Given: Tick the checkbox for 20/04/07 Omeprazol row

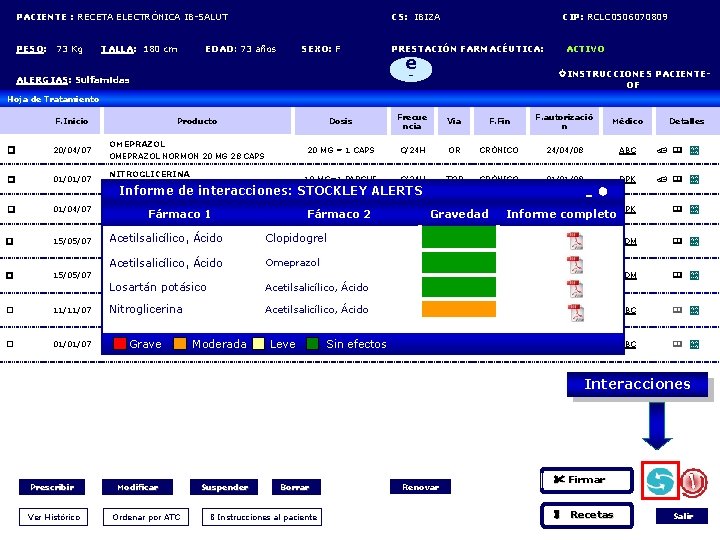Looking at the screenshot, I should coord(11,150).
